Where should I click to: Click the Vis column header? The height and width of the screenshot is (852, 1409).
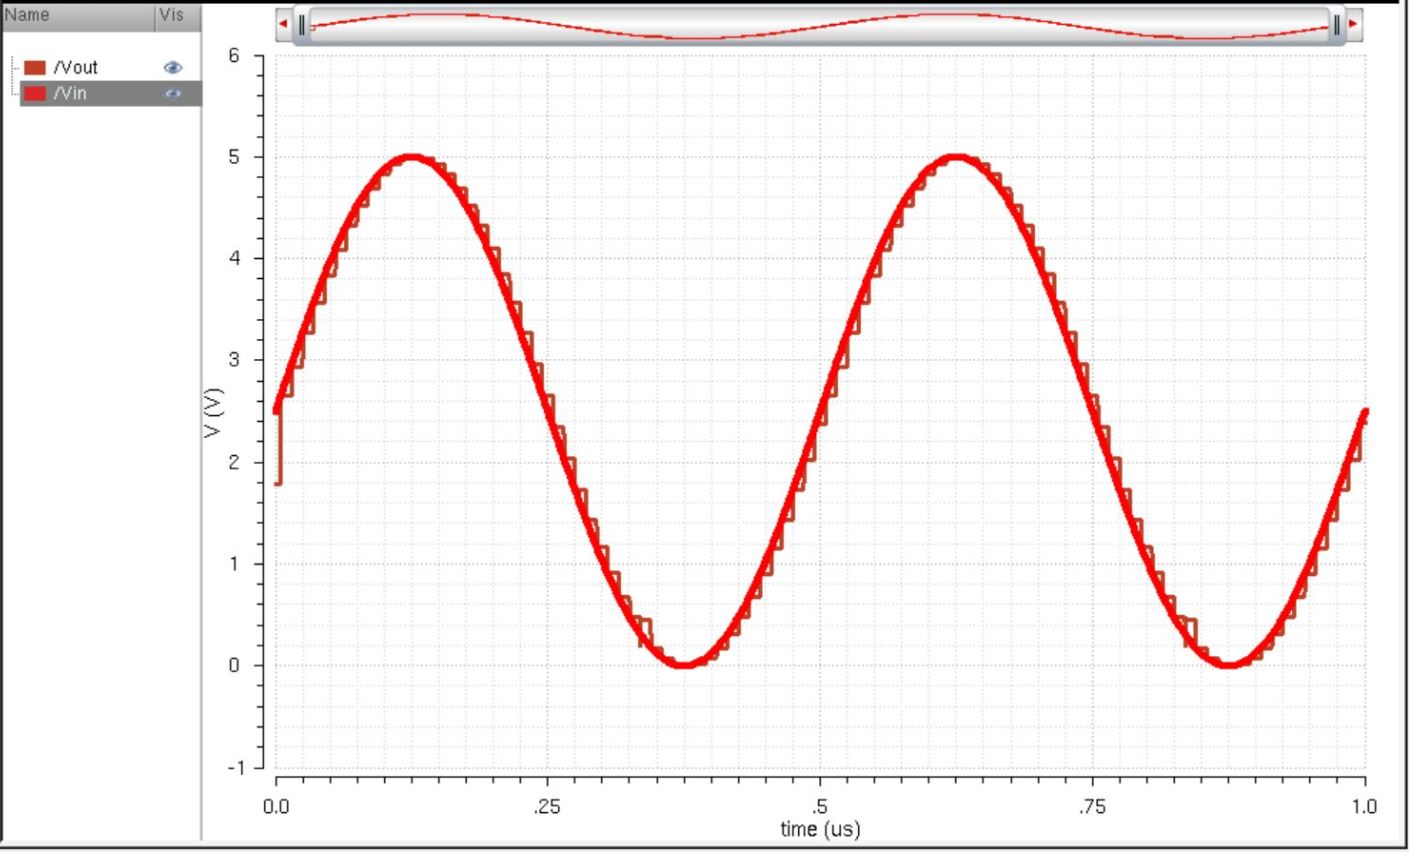point(177,16)
